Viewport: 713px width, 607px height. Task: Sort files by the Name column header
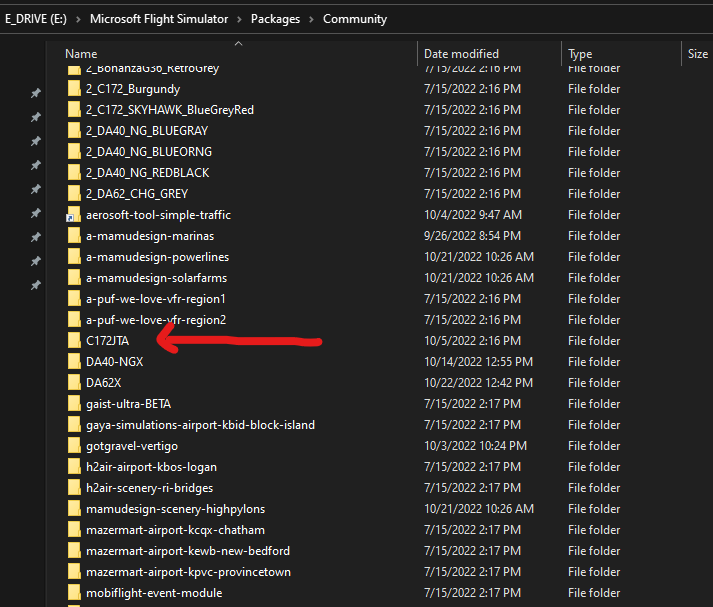click(81, 54)
